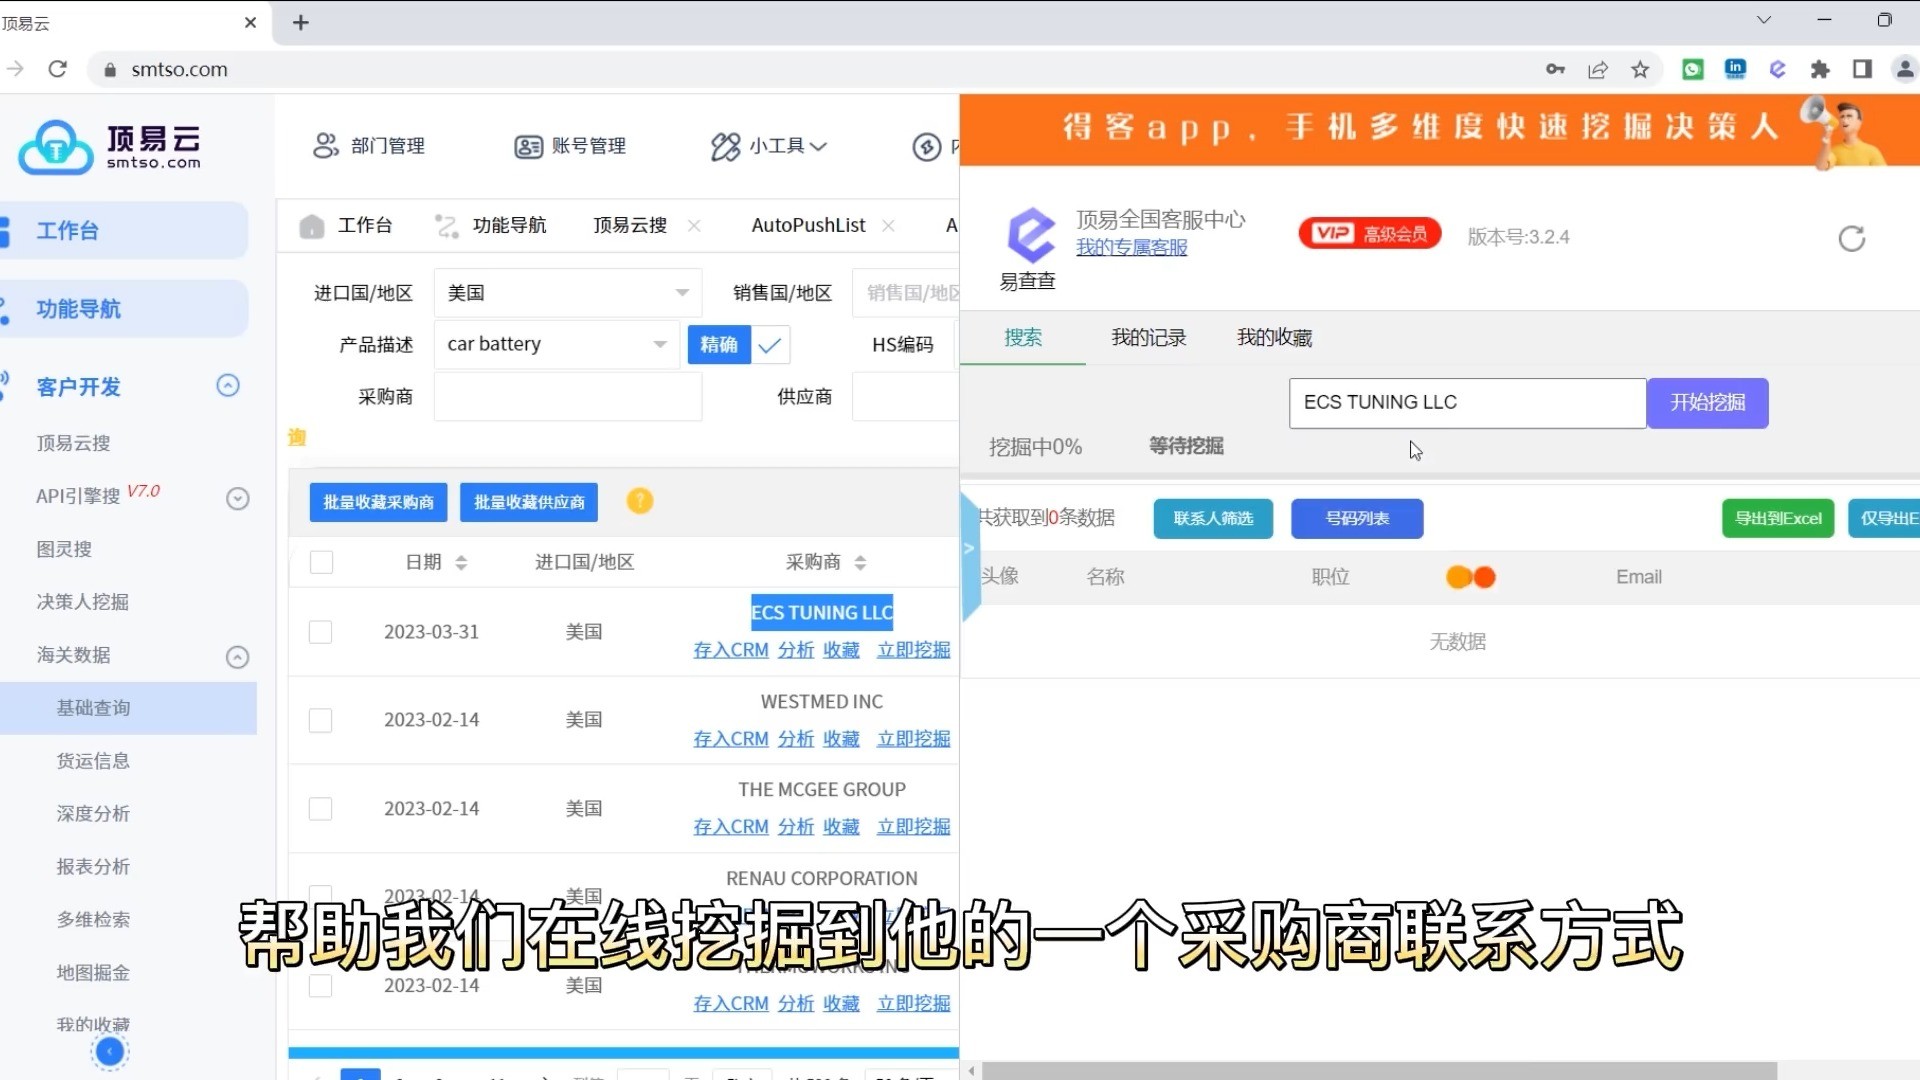The width and height of the screenshot is (1920, 1080).
Task: Expand the API引擎搜 sidebar item
Action: tap(237, 498)
